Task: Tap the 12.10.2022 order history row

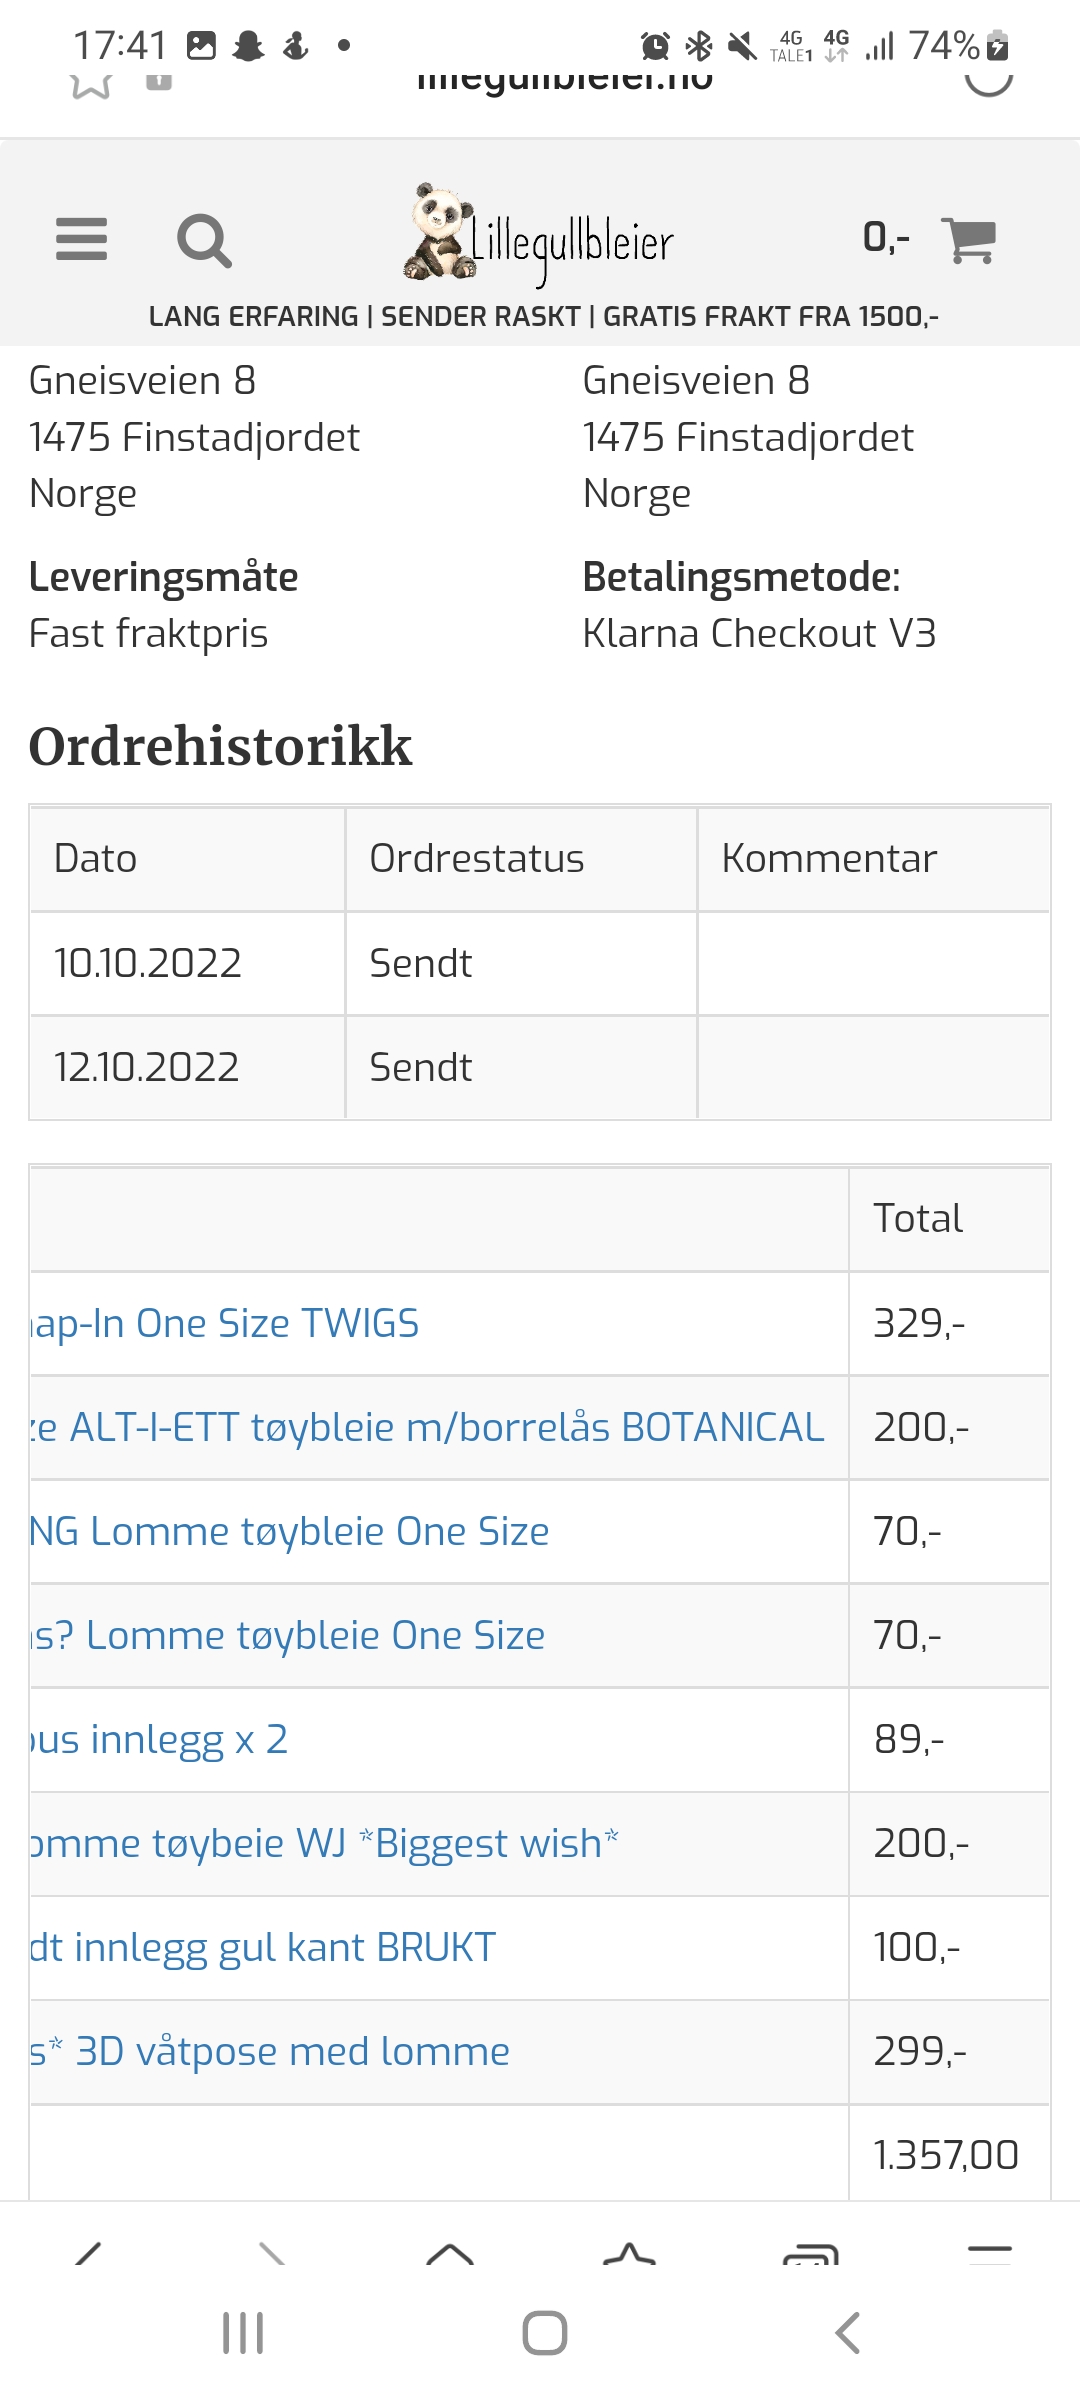Action: [540, 1067]
